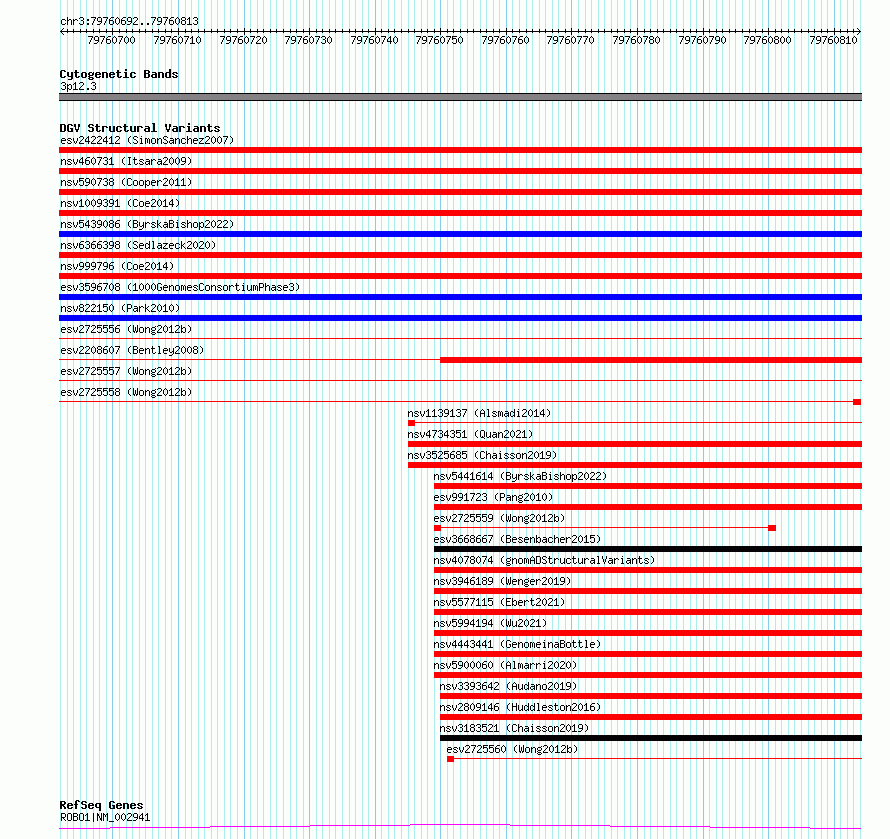Click ruler position 79760810
Viewport: 890px width, 839px height.
click(833, 40)
